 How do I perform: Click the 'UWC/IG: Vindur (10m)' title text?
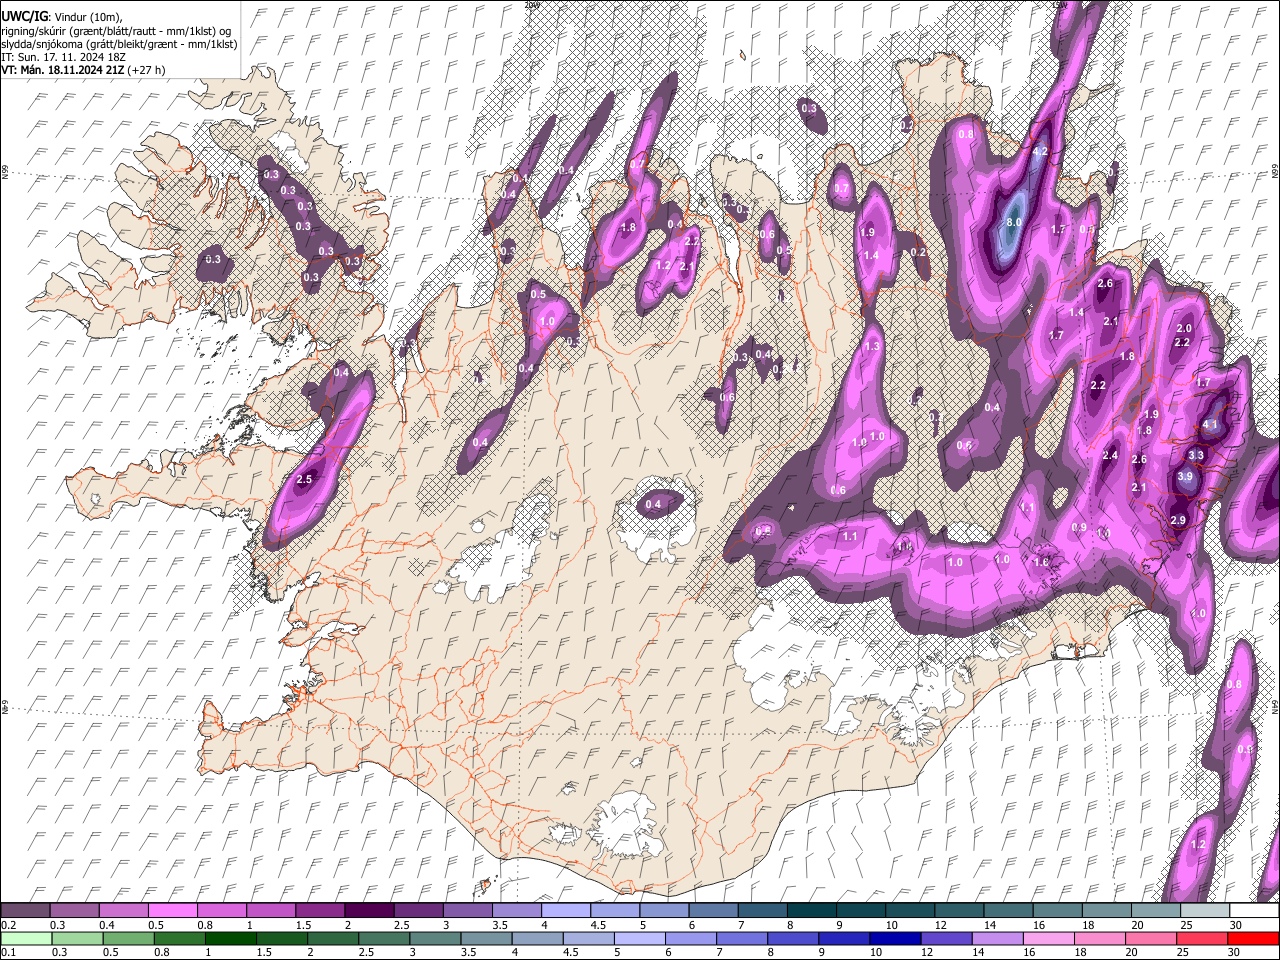[x=61, y=17]
